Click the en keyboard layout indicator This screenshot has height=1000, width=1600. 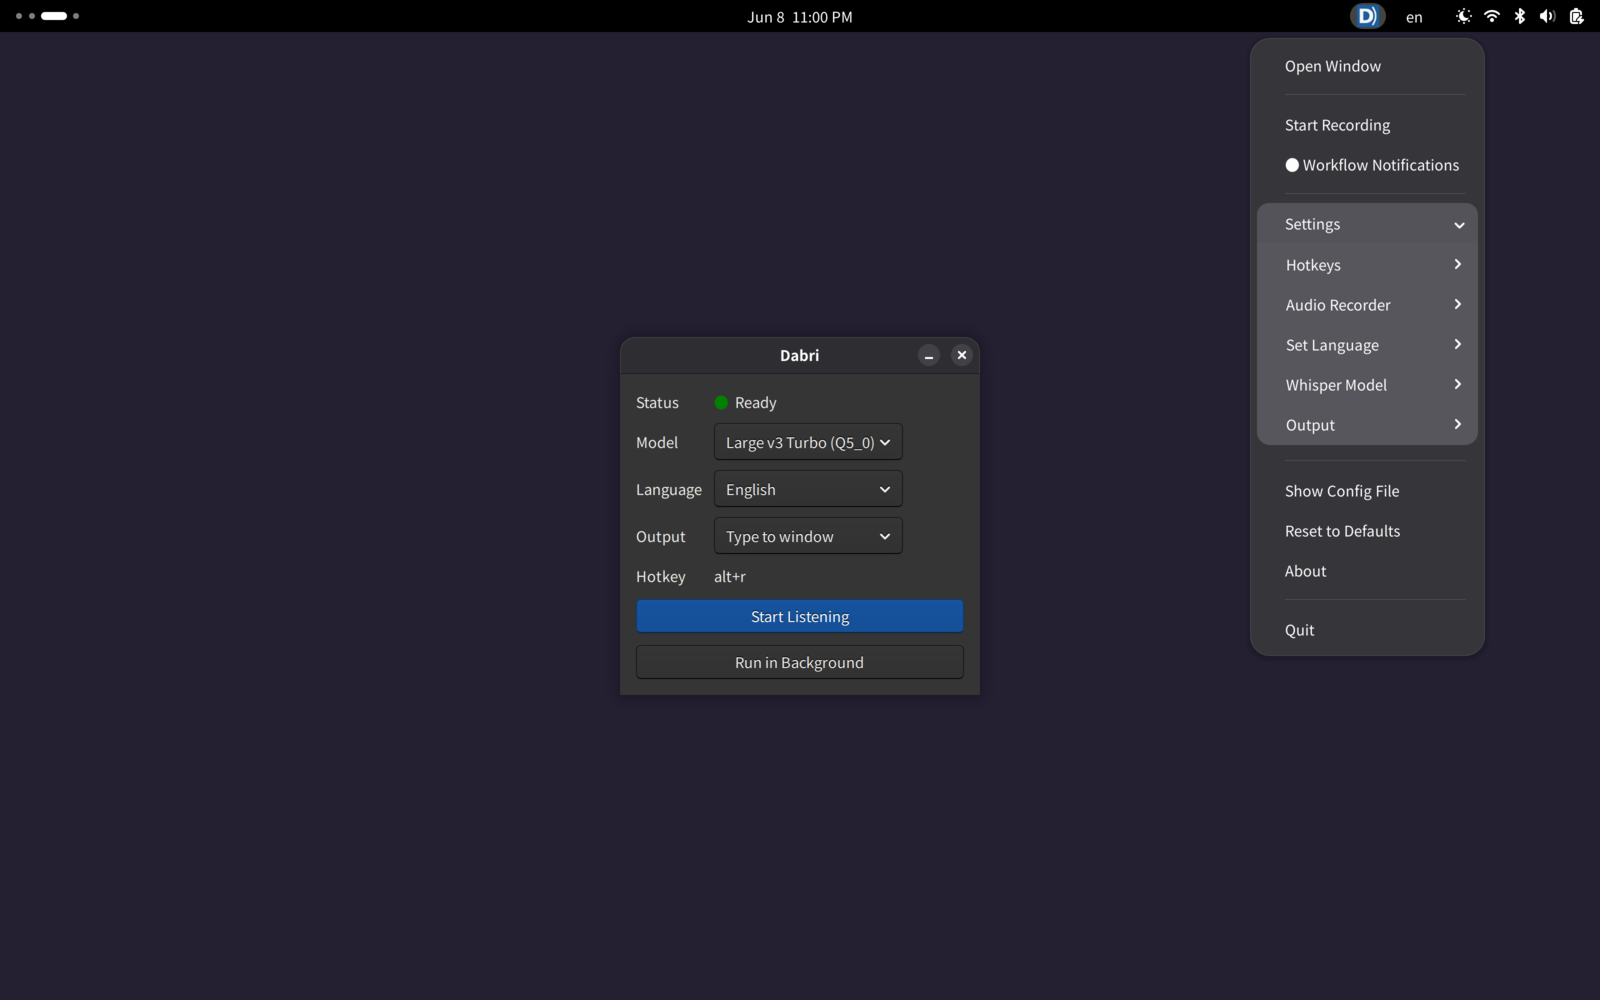click(1414, 17)
